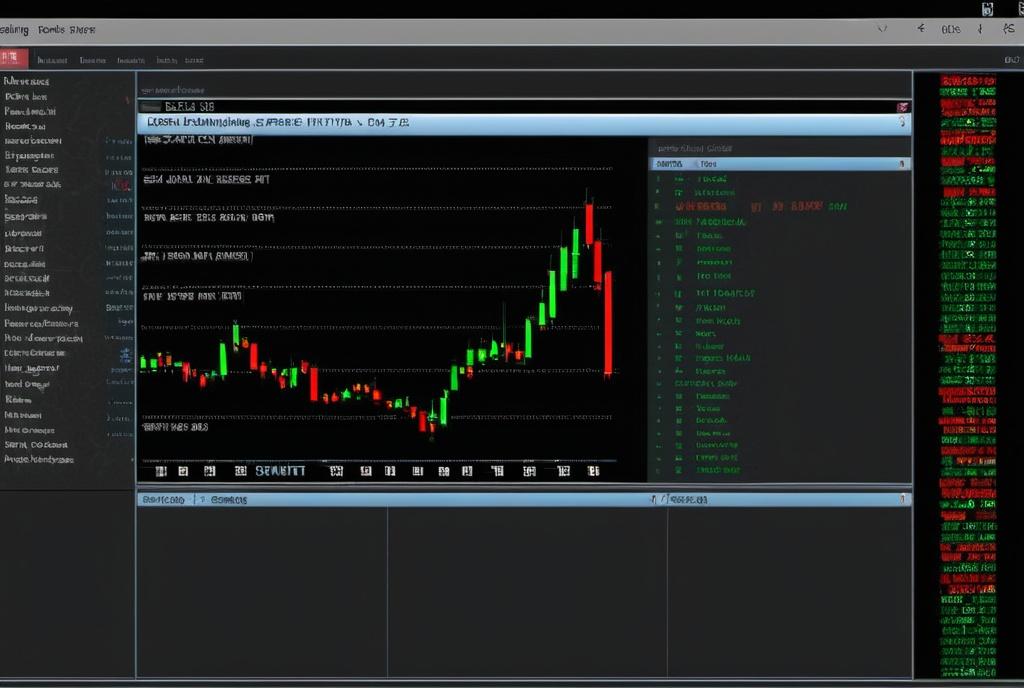Click the disk icon in the top black bar
This screenshot has height=688, width=1024.
[987, 8]
